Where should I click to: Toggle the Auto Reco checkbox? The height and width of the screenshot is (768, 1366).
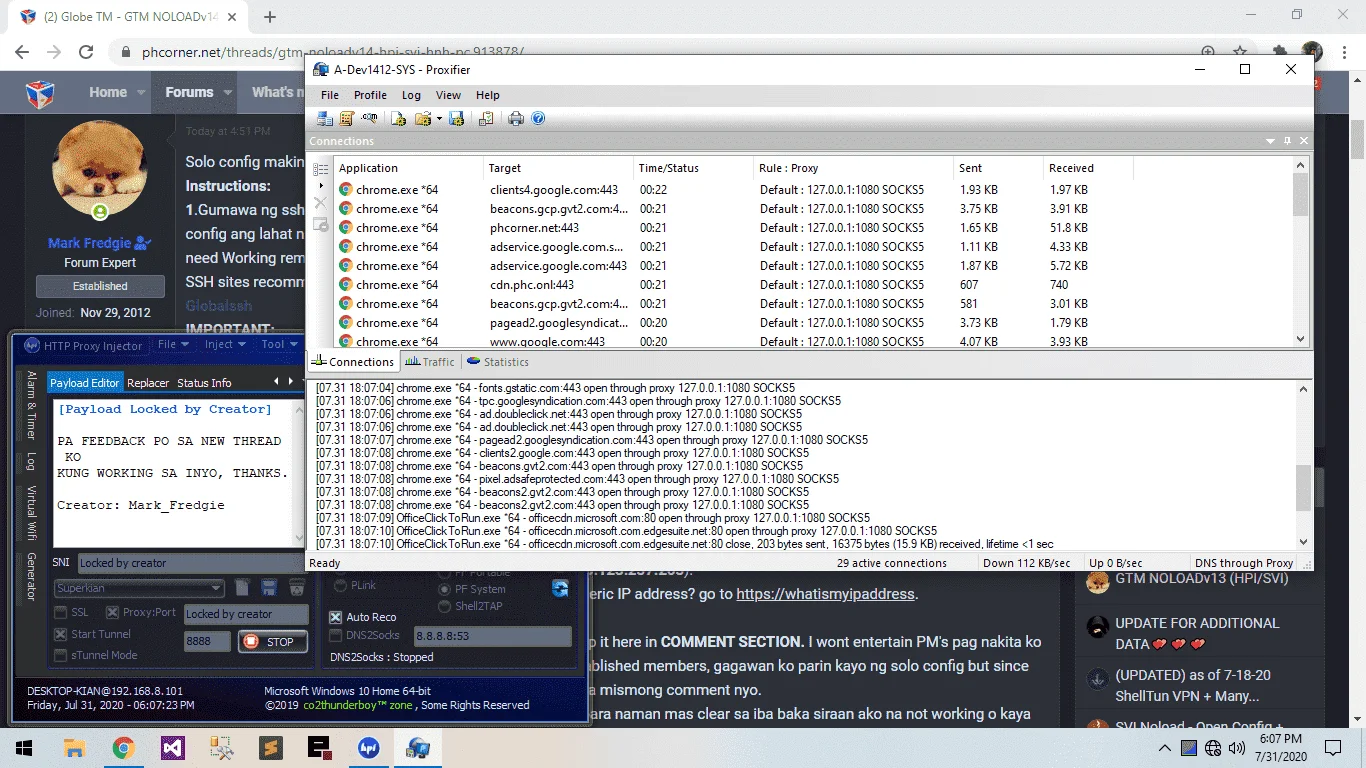point(336,617)
